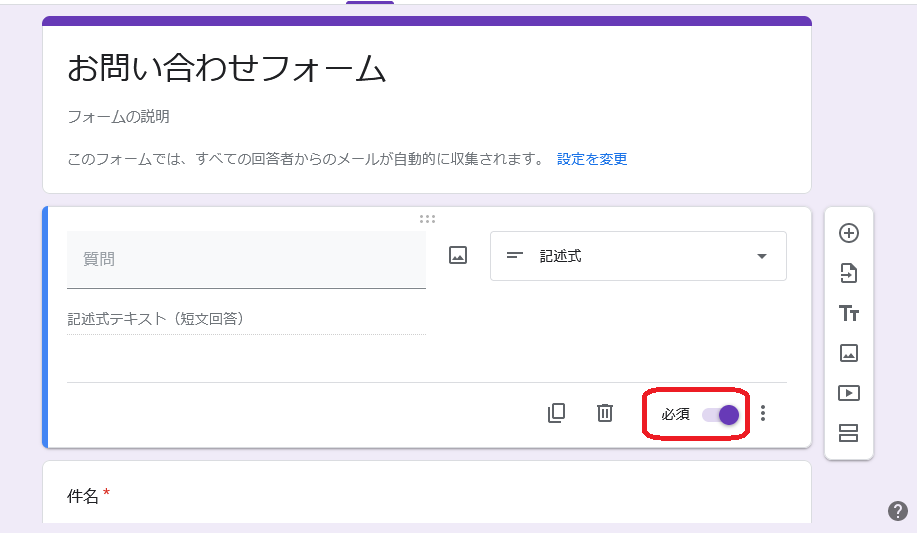Click the 設定を変更 link
This screenshot has width=917, height=533.
coord(592,159)
